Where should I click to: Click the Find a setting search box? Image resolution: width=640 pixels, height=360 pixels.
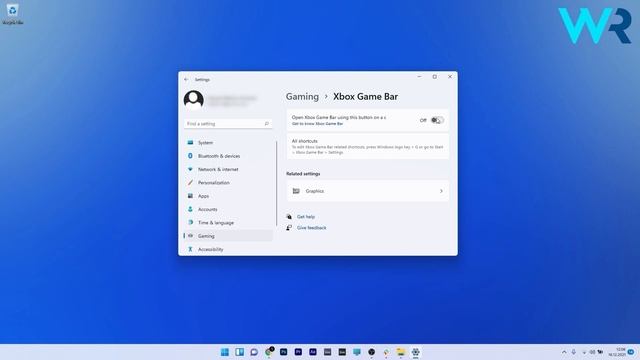tap(228, 124)
